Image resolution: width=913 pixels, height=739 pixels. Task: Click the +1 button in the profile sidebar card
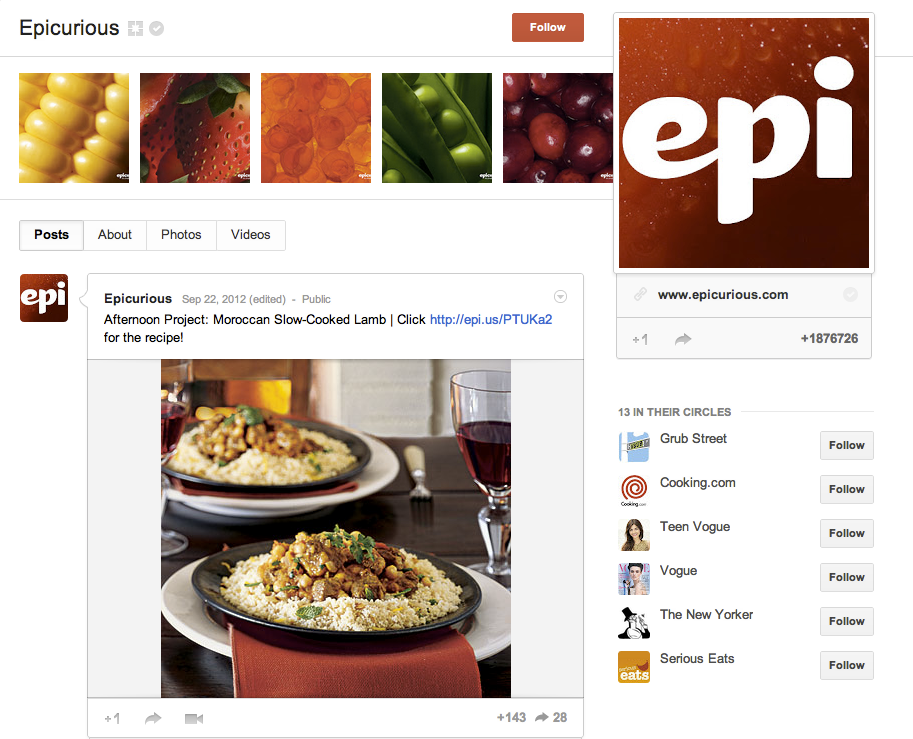click(640, 339)
